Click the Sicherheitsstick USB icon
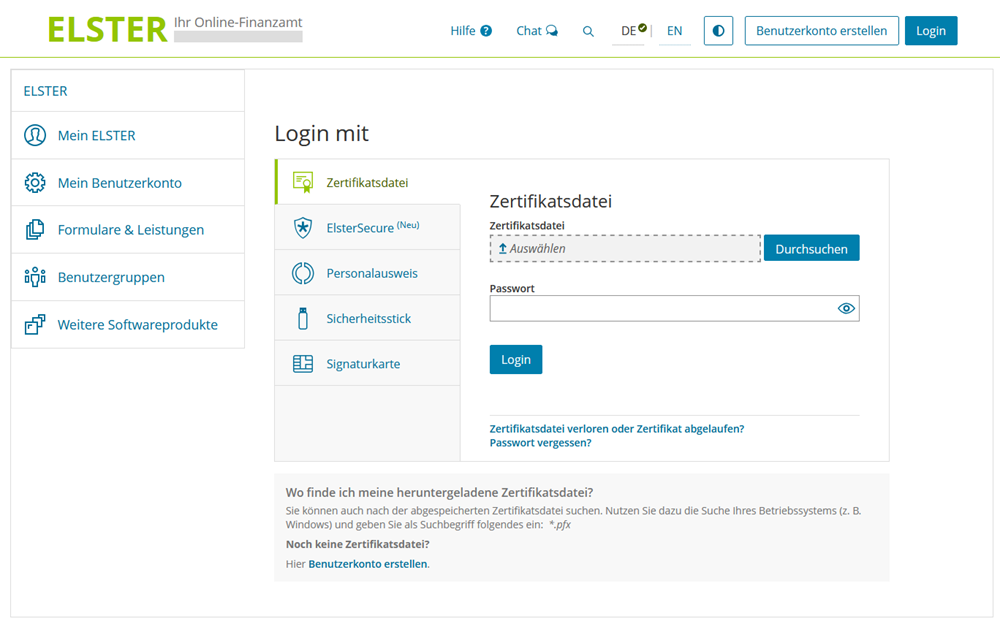This screenshot has width=1000, height=624. click(302, 319)
